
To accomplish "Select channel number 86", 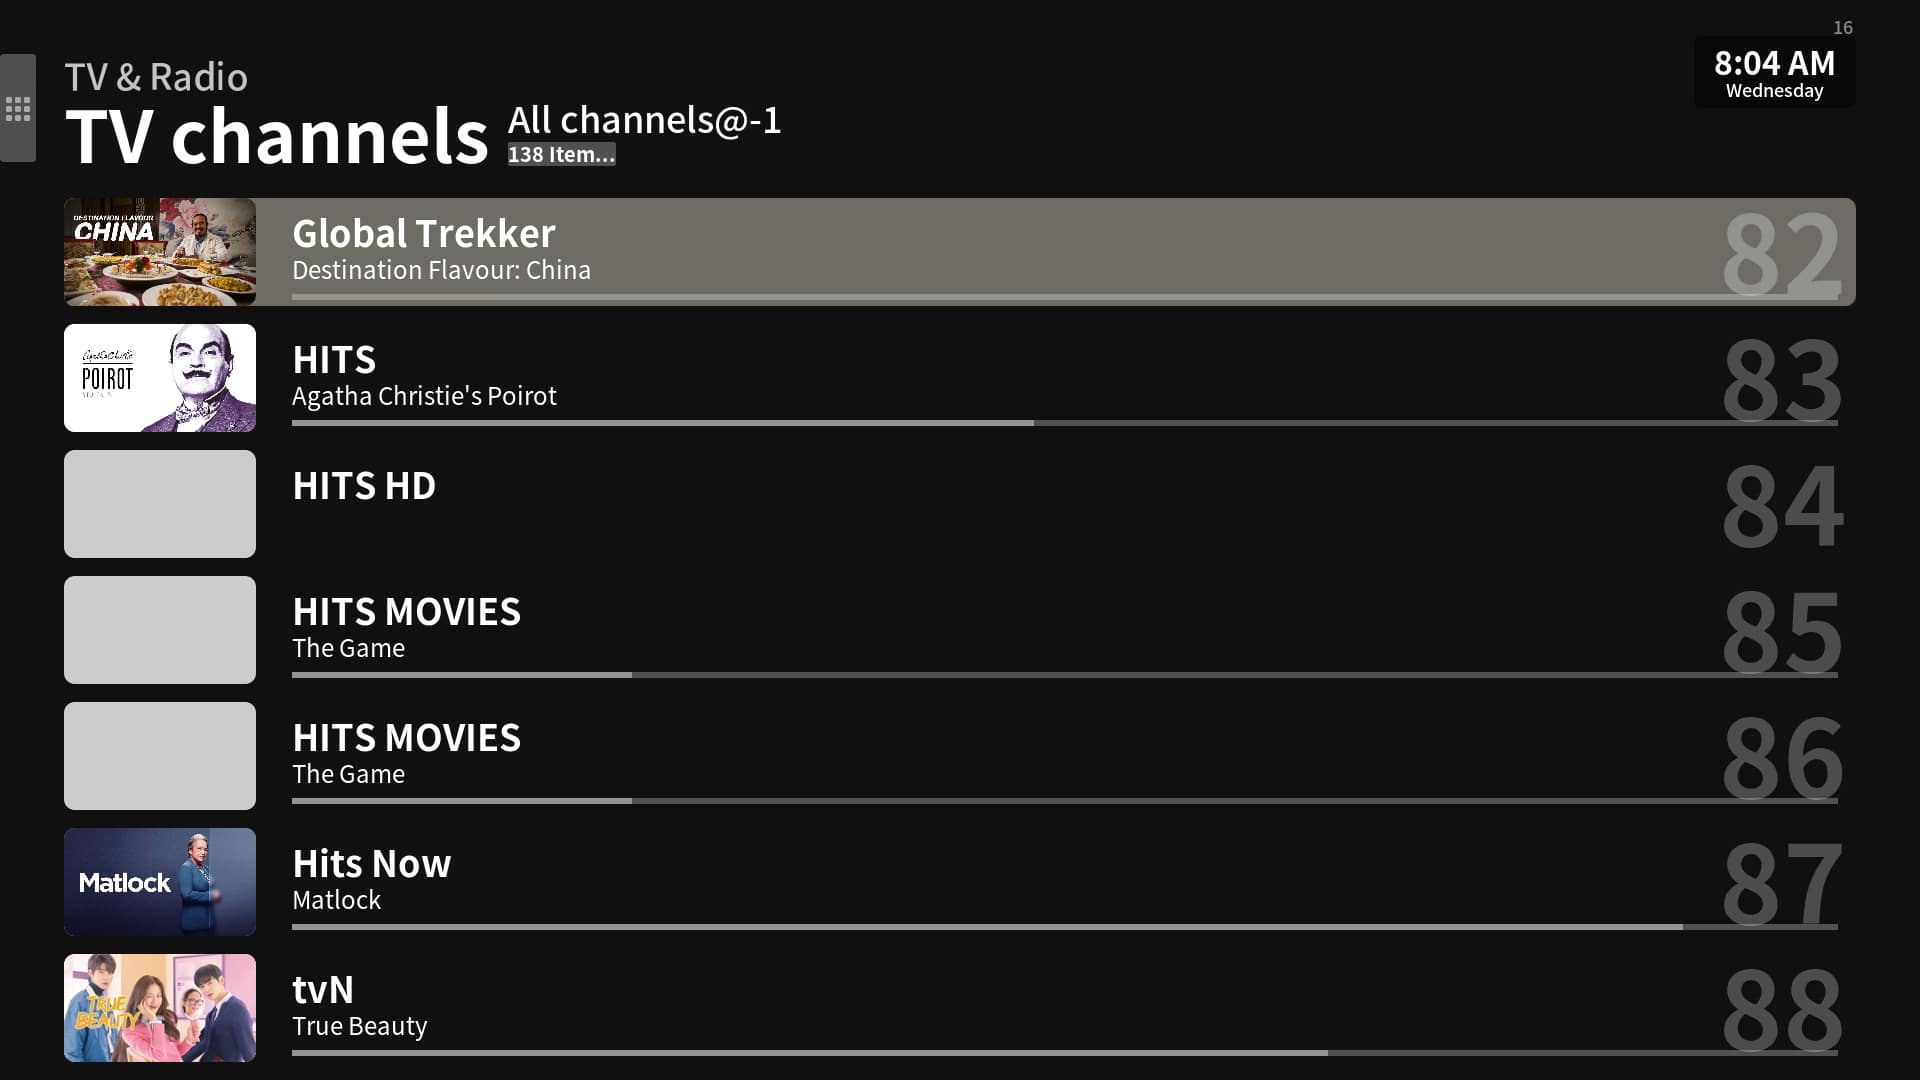I will pos(1781,758).
